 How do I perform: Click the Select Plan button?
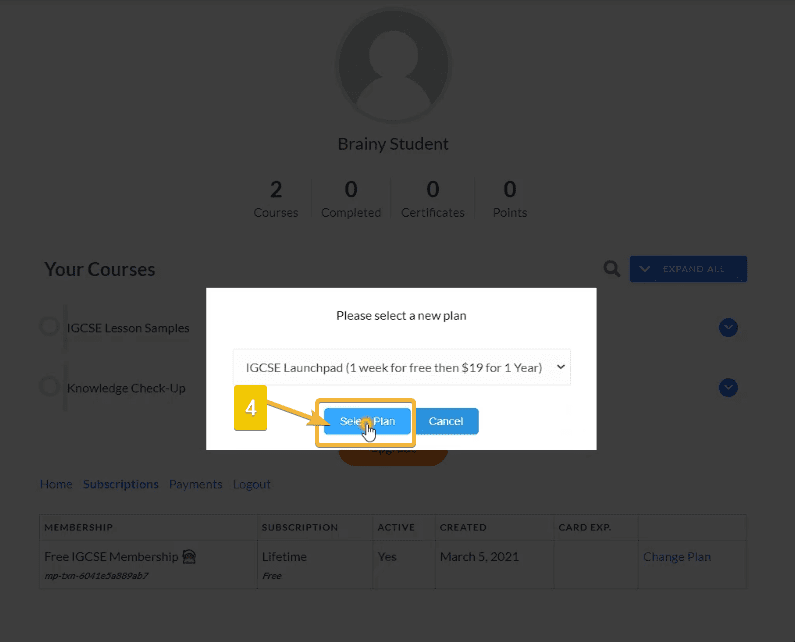pos(367,421)
